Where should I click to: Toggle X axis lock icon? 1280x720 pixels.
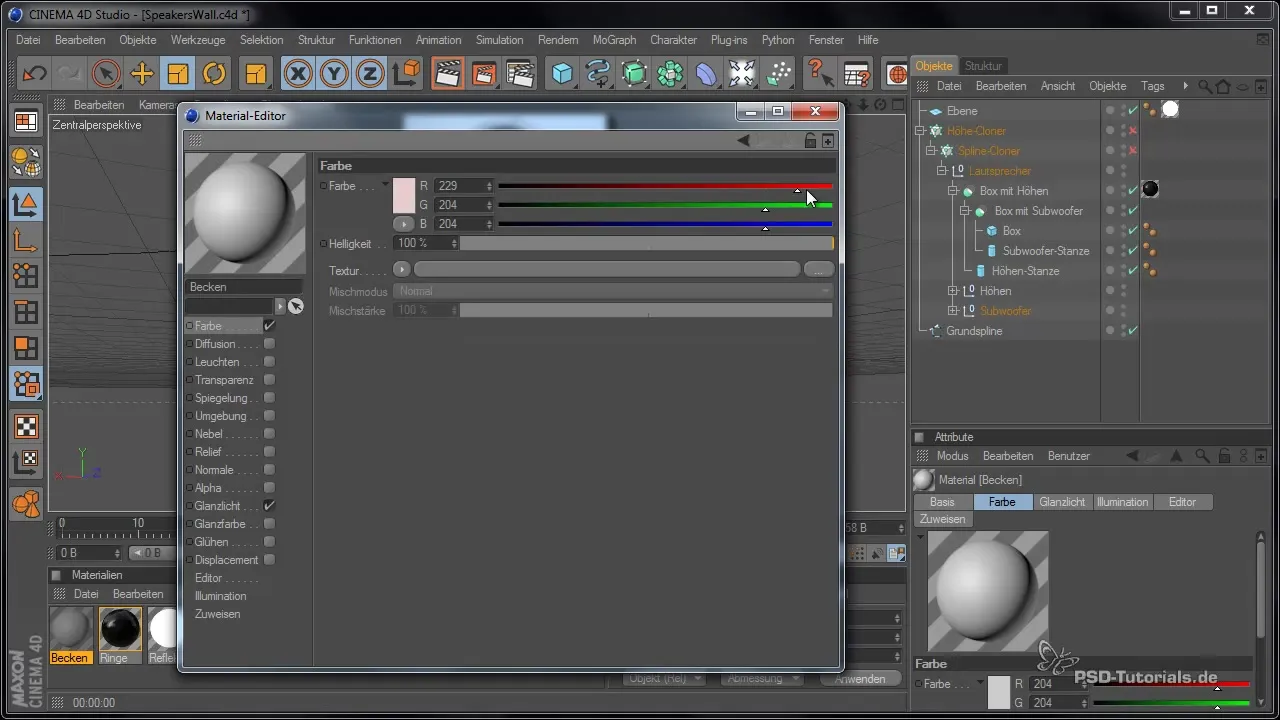click(297, 74)
